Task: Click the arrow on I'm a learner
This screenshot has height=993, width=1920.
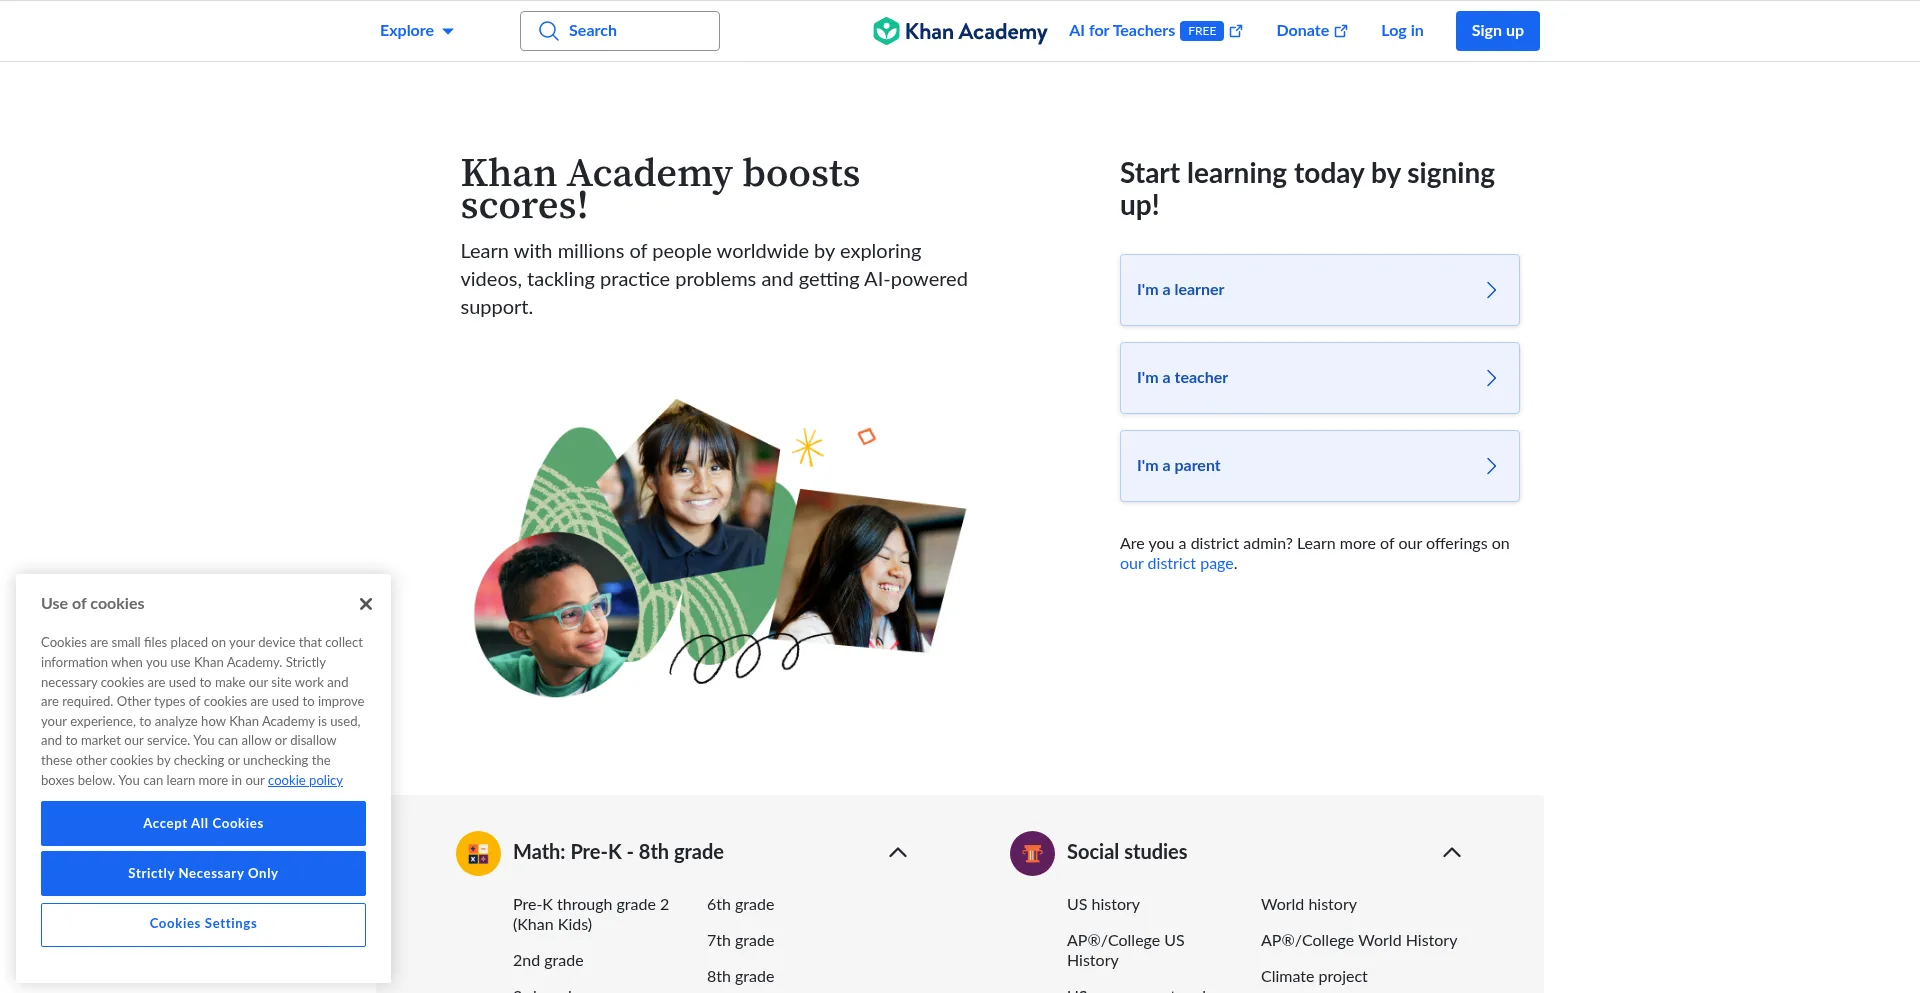Action: click(1491, 290)
